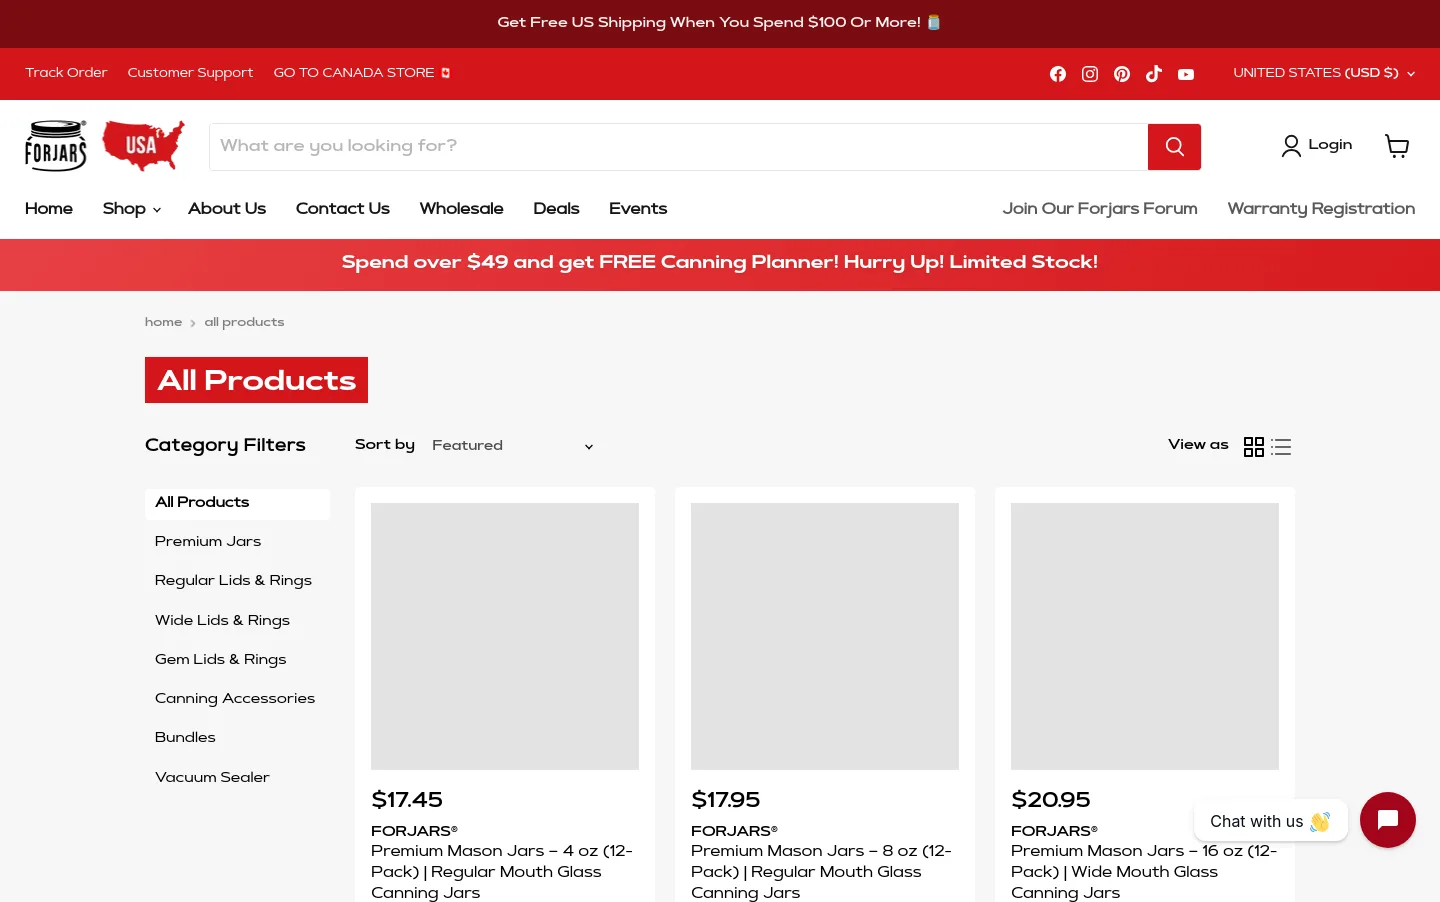The image size is (1440, 902).
Task: Open the Deals menu item
Action: pyautogui.click(x=556, y=209)
